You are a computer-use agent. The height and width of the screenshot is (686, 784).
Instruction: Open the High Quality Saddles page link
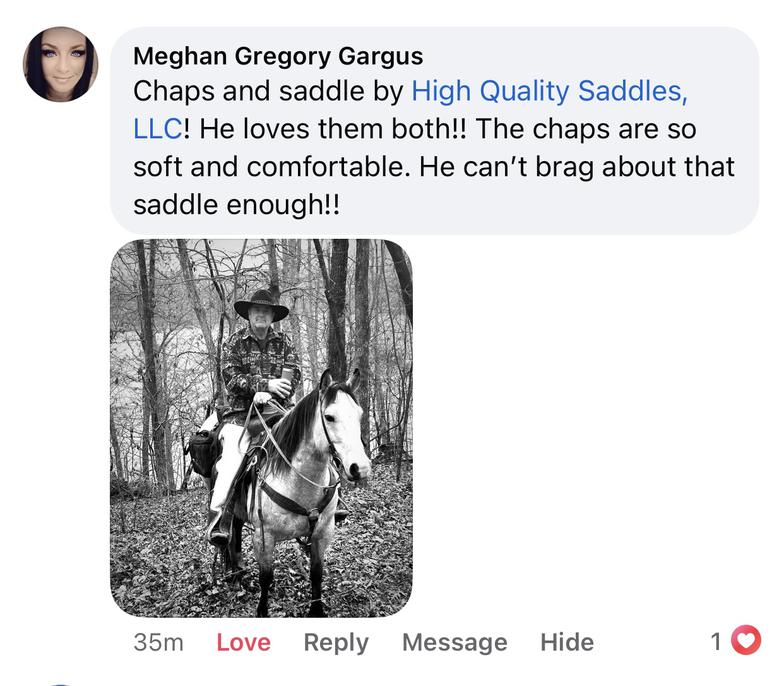point(549,92)
